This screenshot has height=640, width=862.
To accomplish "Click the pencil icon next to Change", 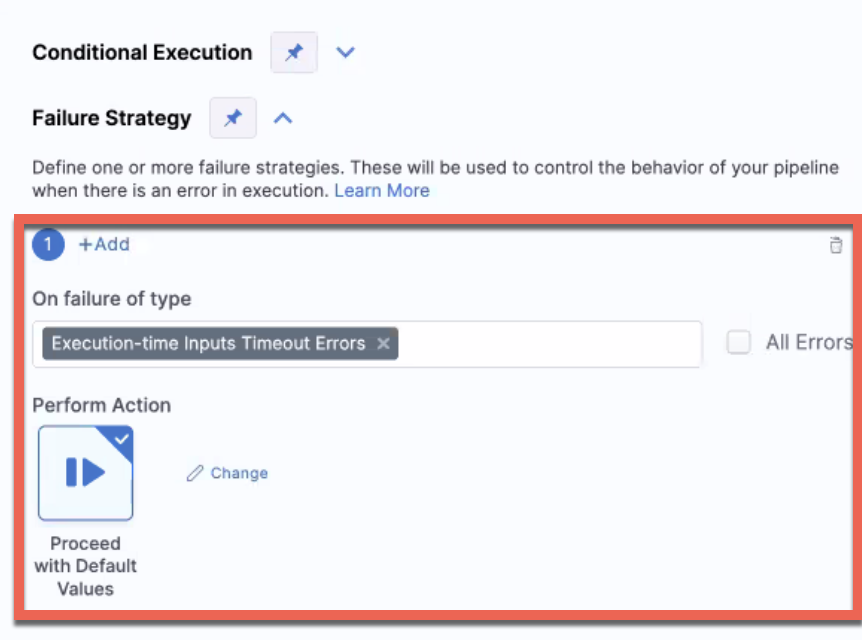I will pos(195,473).
